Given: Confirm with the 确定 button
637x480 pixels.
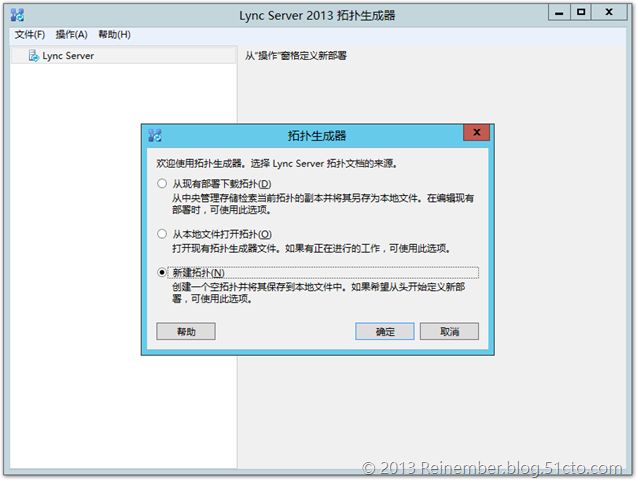Looking at the screenshot, I should (385, 331).
